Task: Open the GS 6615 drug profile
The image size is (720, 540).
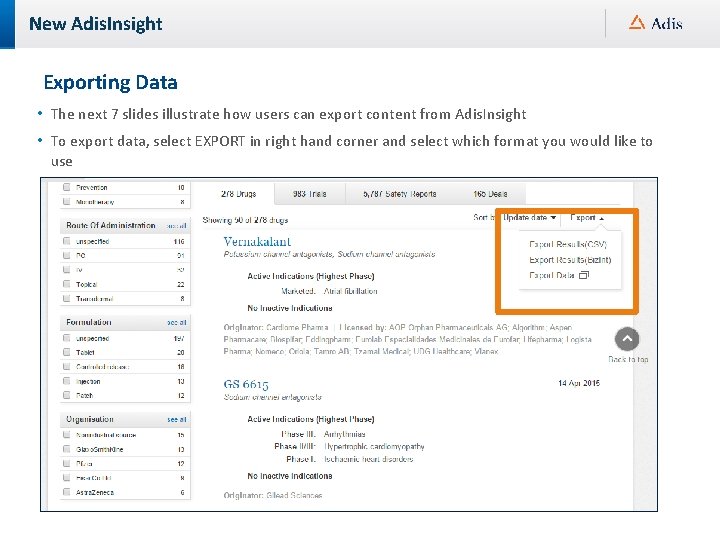Action: (x=246, y=384)
